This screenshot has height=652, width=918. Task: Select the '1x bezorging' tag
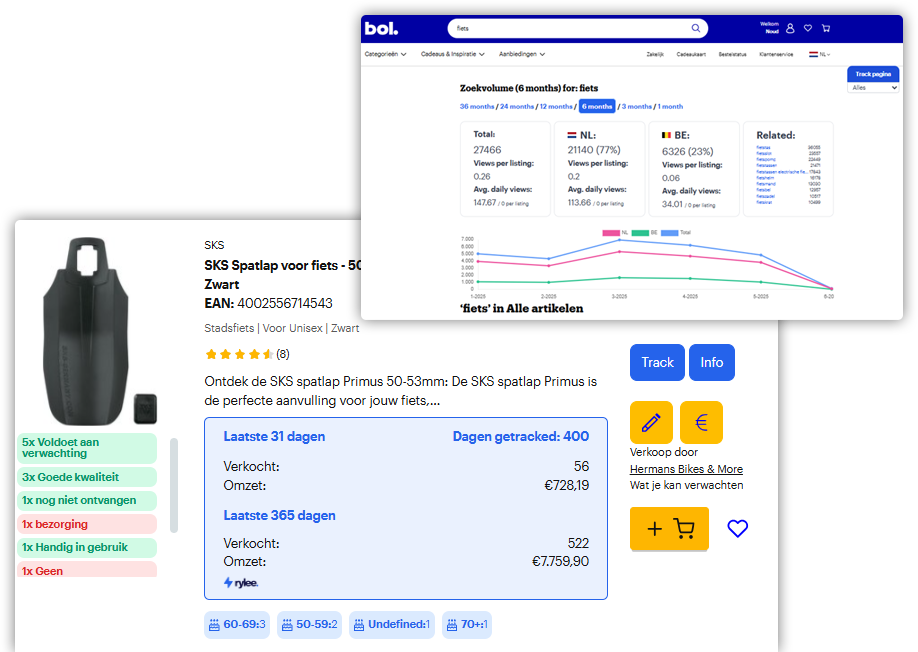pyautogui.click(x=87, y=524)
